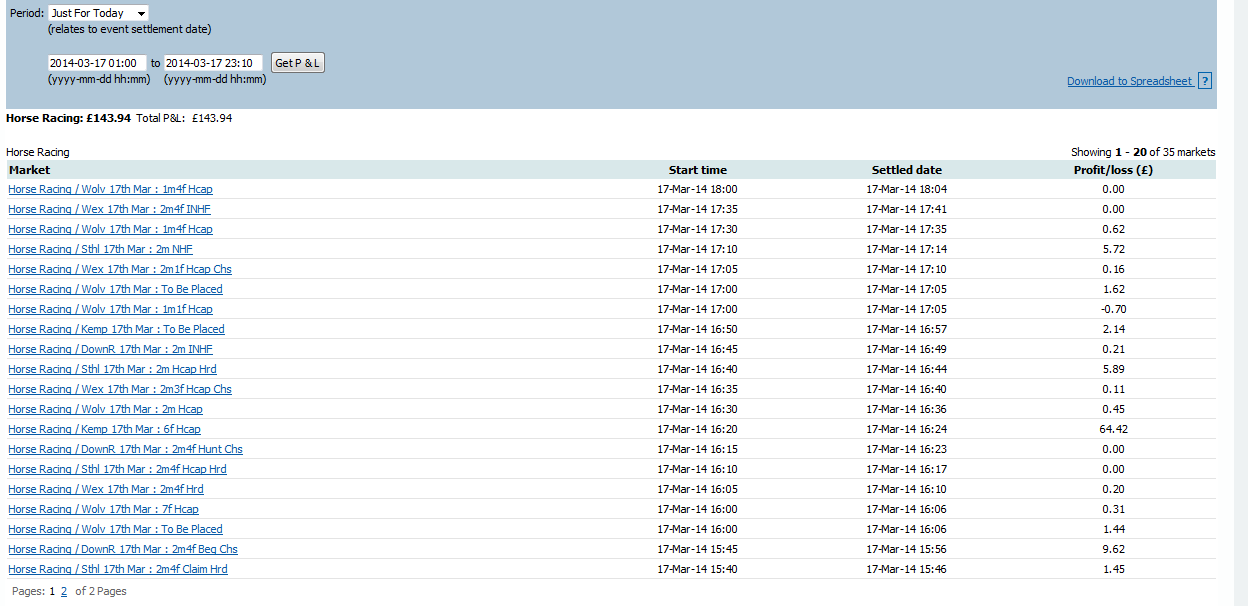
Task: Click the Get P & L button
Action: (298, 63)
